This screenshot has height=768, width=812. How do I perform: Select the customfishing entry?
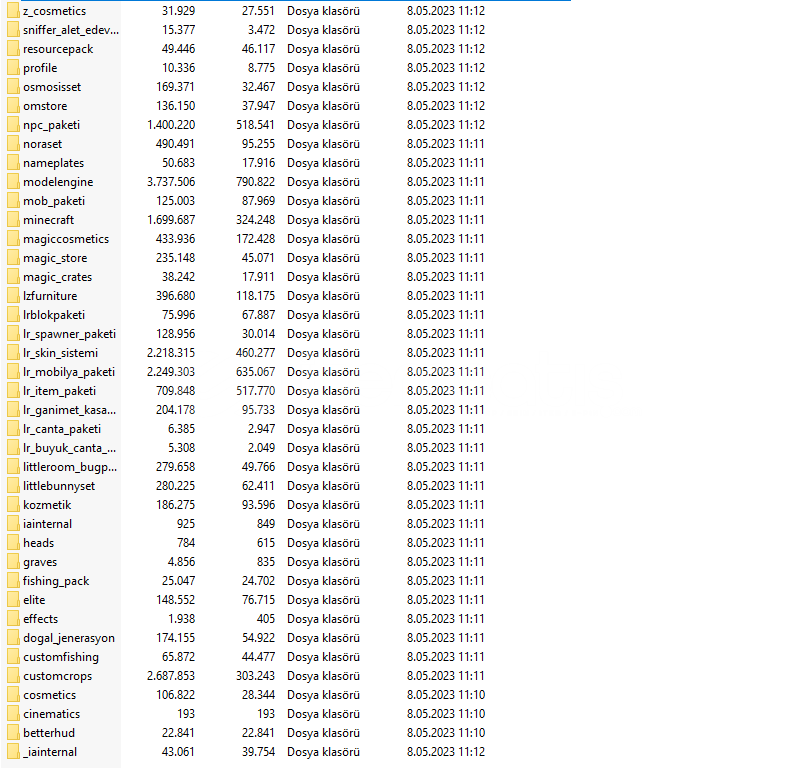click(61, 657)
